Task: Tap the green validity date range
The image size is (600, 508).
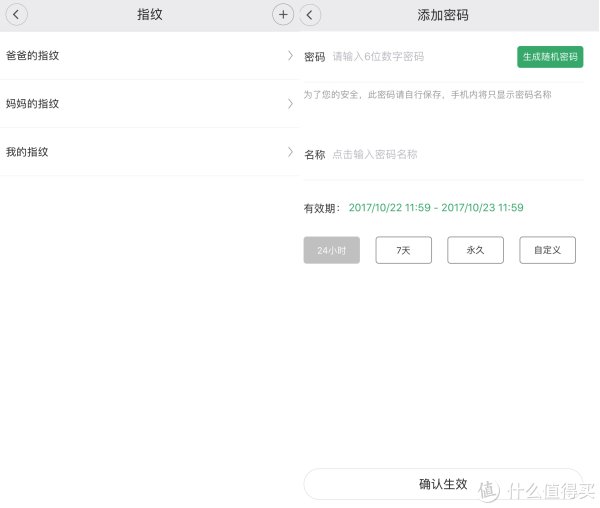Action: pyautogui.click(x=436, y=208)
